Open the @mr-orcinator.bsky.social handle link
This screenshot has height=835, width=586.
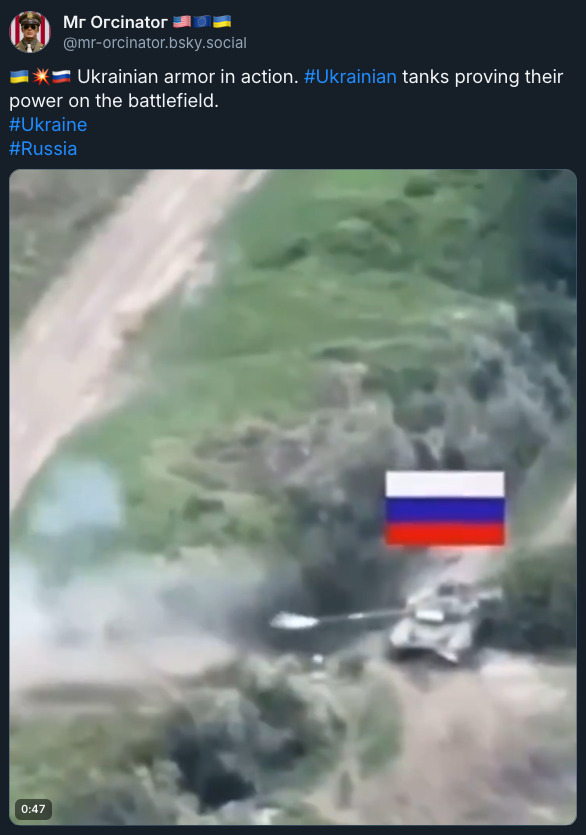(154, 43)
